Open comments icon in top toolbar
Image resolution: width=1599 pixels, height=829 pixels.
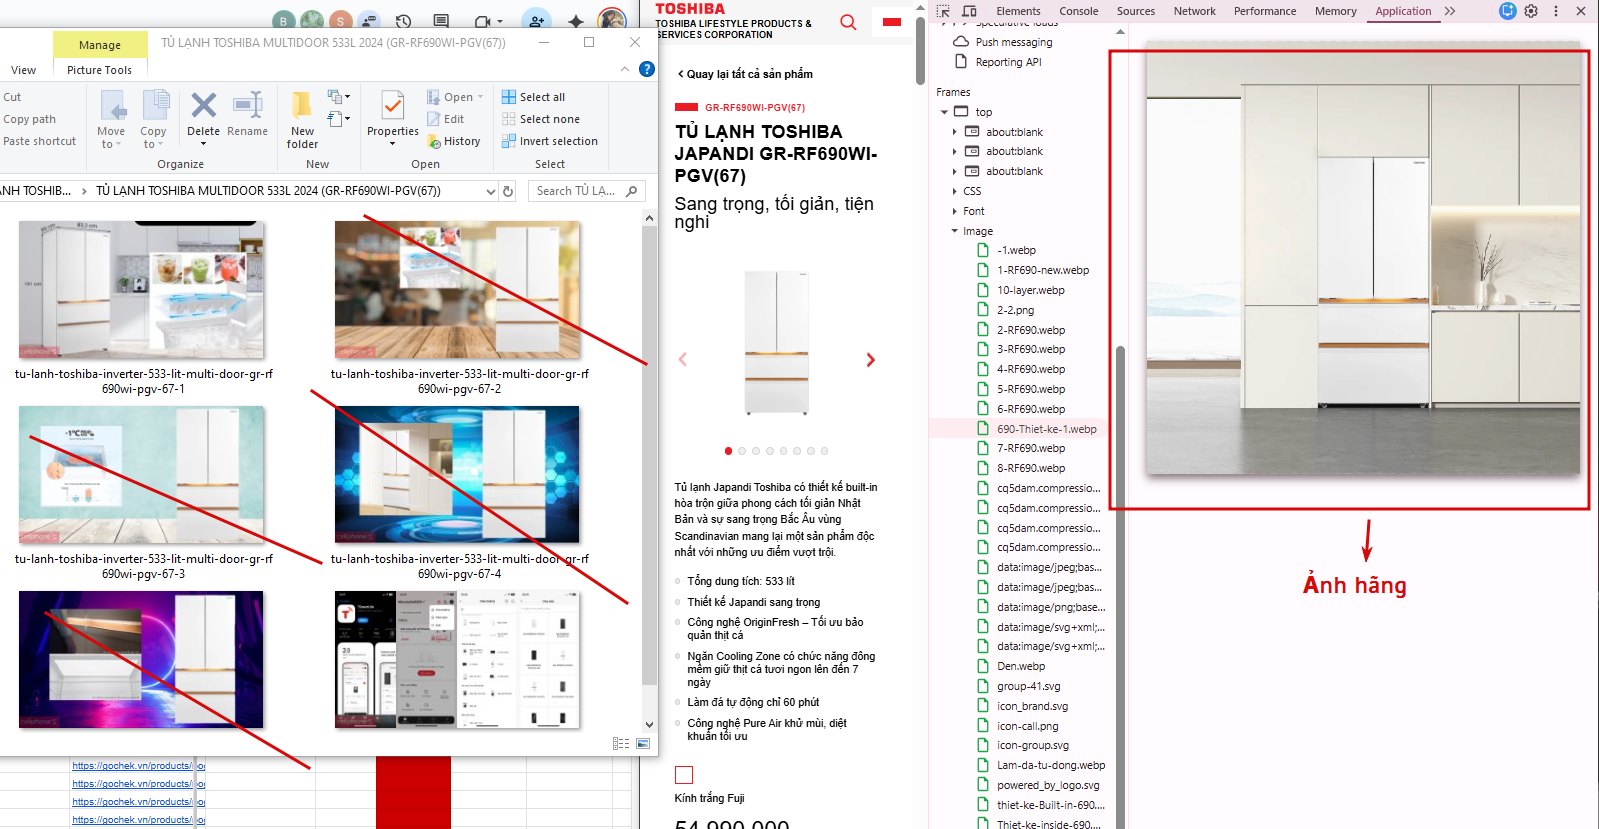point(441,21)
